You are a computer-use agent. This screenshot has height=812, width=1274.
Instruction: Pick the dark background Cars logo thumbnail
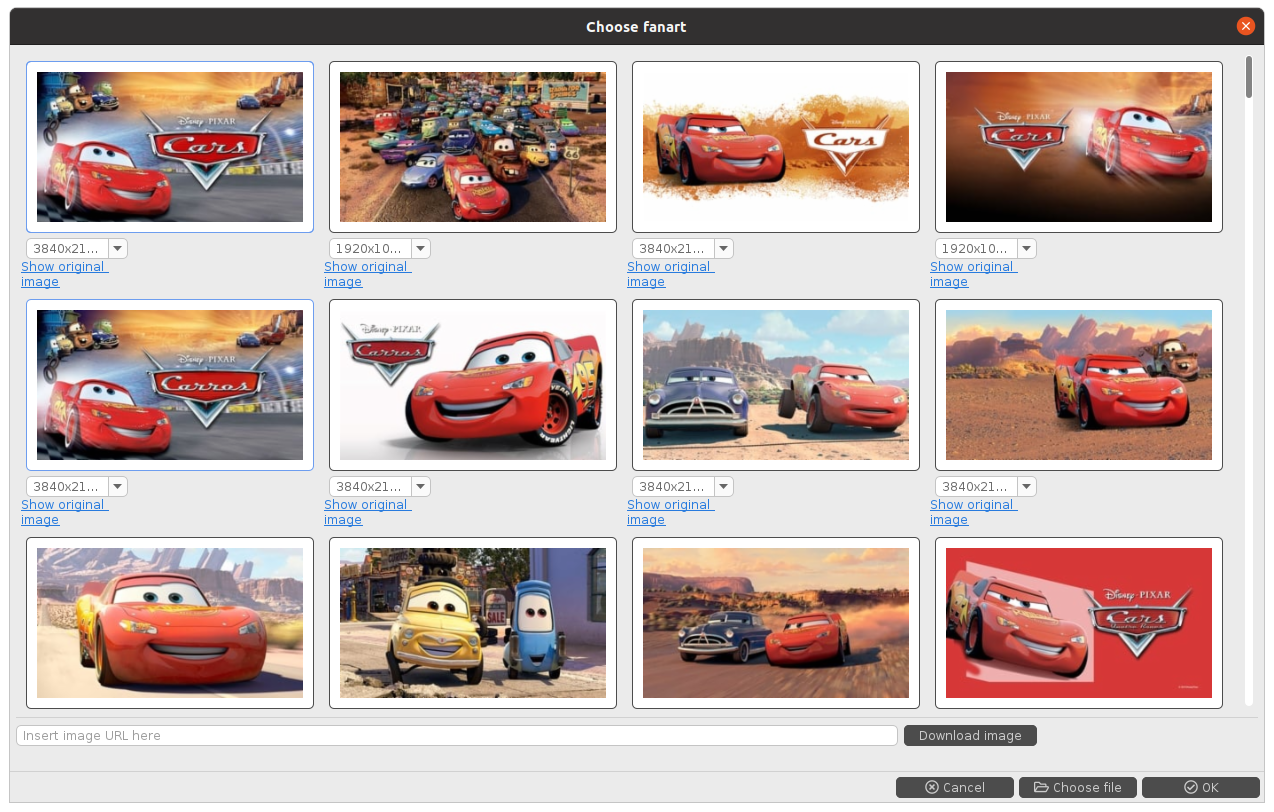click(1078, 147)
